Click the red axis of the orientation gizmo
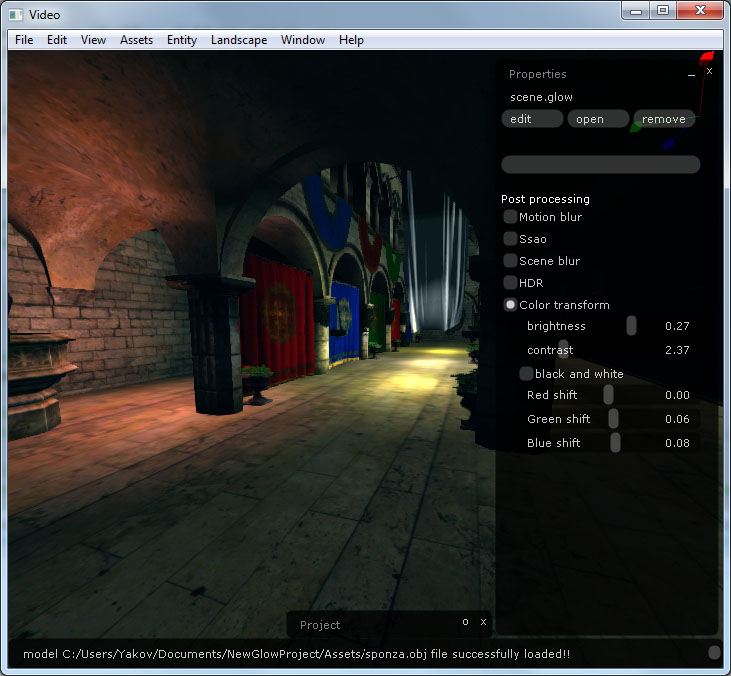The image size is (731, 676). click(706, 58)
